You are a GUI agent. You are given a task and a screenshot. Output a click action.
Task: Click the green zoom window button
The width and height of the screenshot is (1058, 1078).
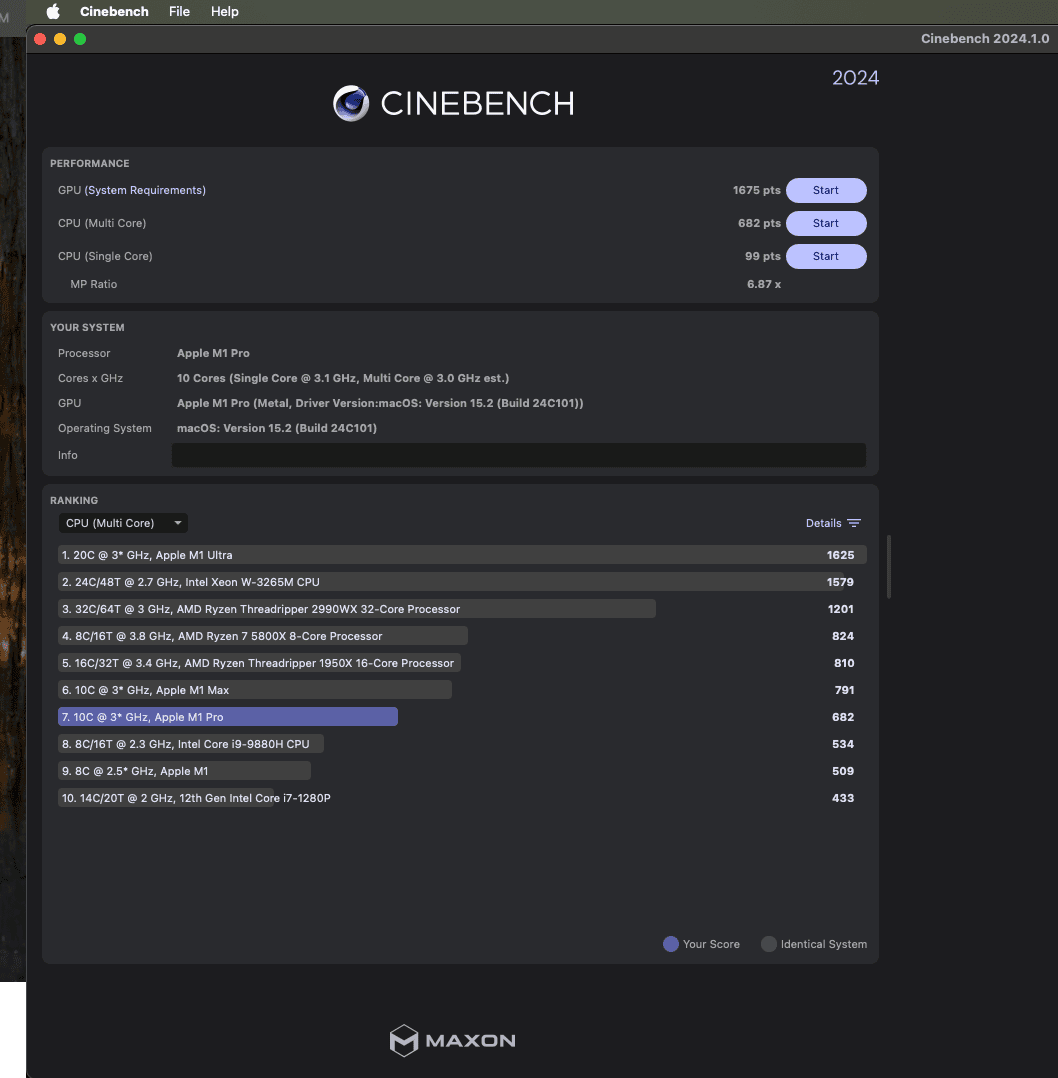[x=80, y=39]
